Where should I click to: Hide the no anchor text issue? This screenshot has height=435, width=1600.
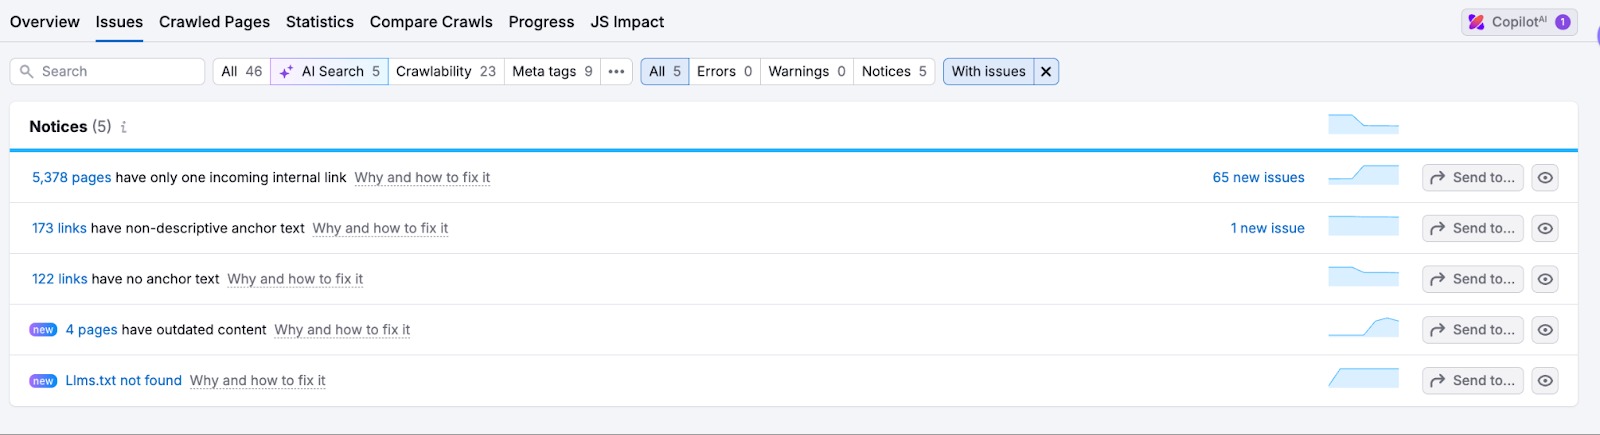[x=1545, y=279]
